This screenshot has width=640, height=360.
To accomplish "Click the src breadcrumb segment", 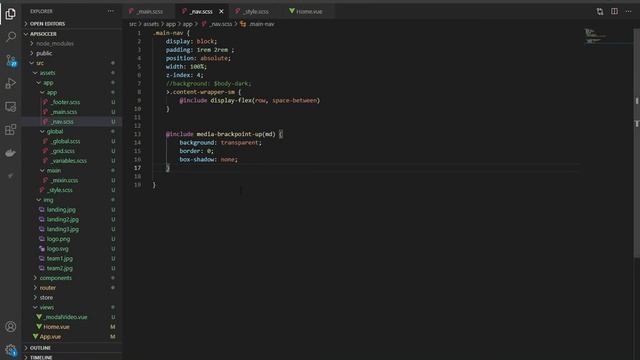I will [132, 24].
